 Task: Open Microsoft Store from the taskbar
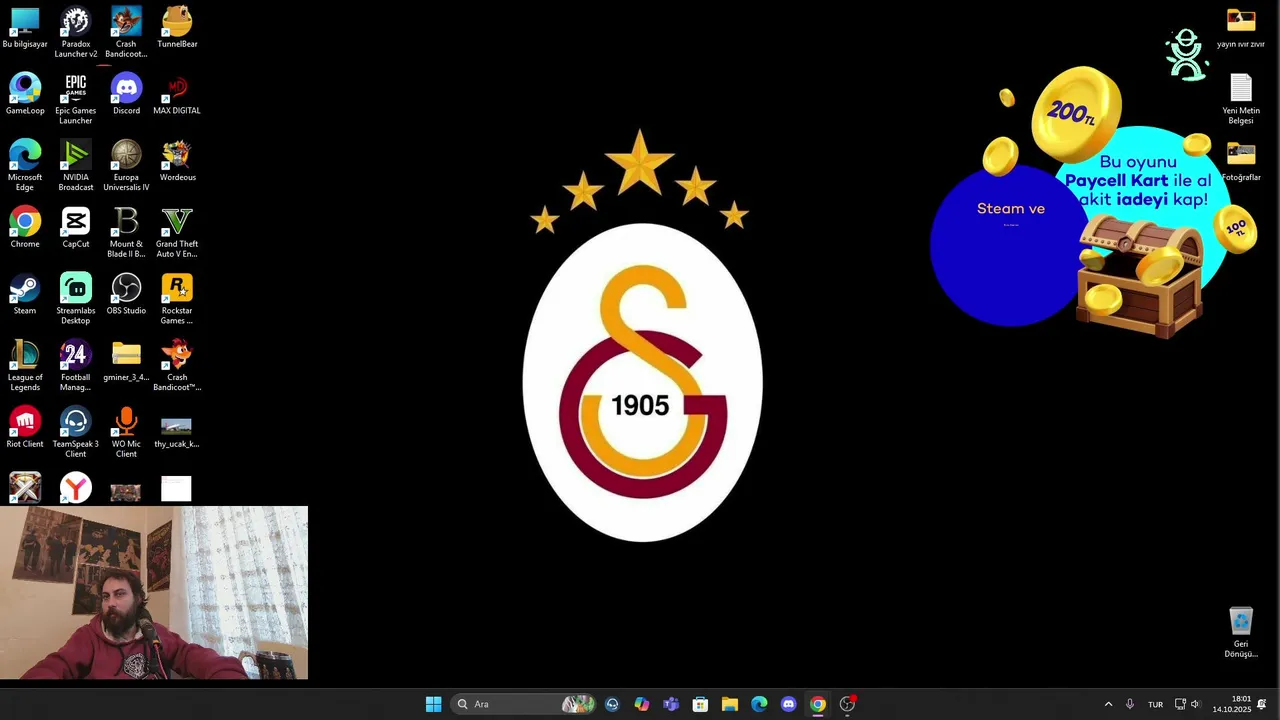(700, 704)
